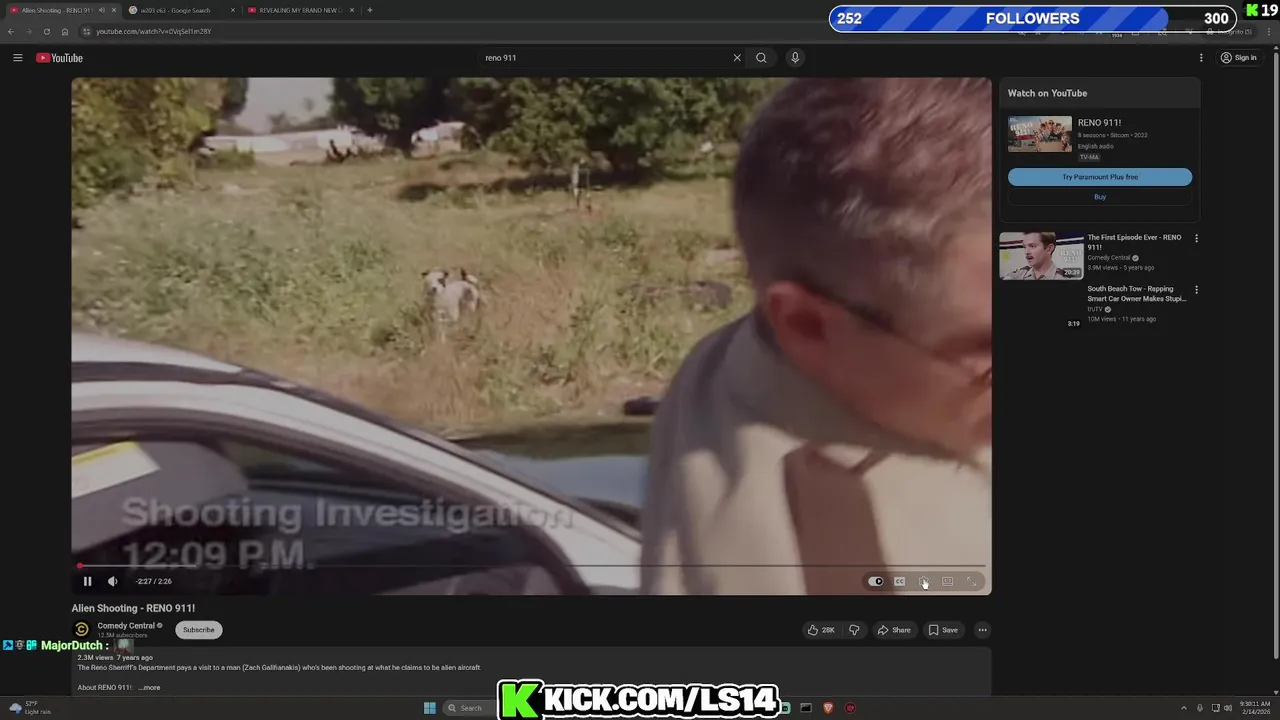Reload the YouTube page

tap(46, 31)
